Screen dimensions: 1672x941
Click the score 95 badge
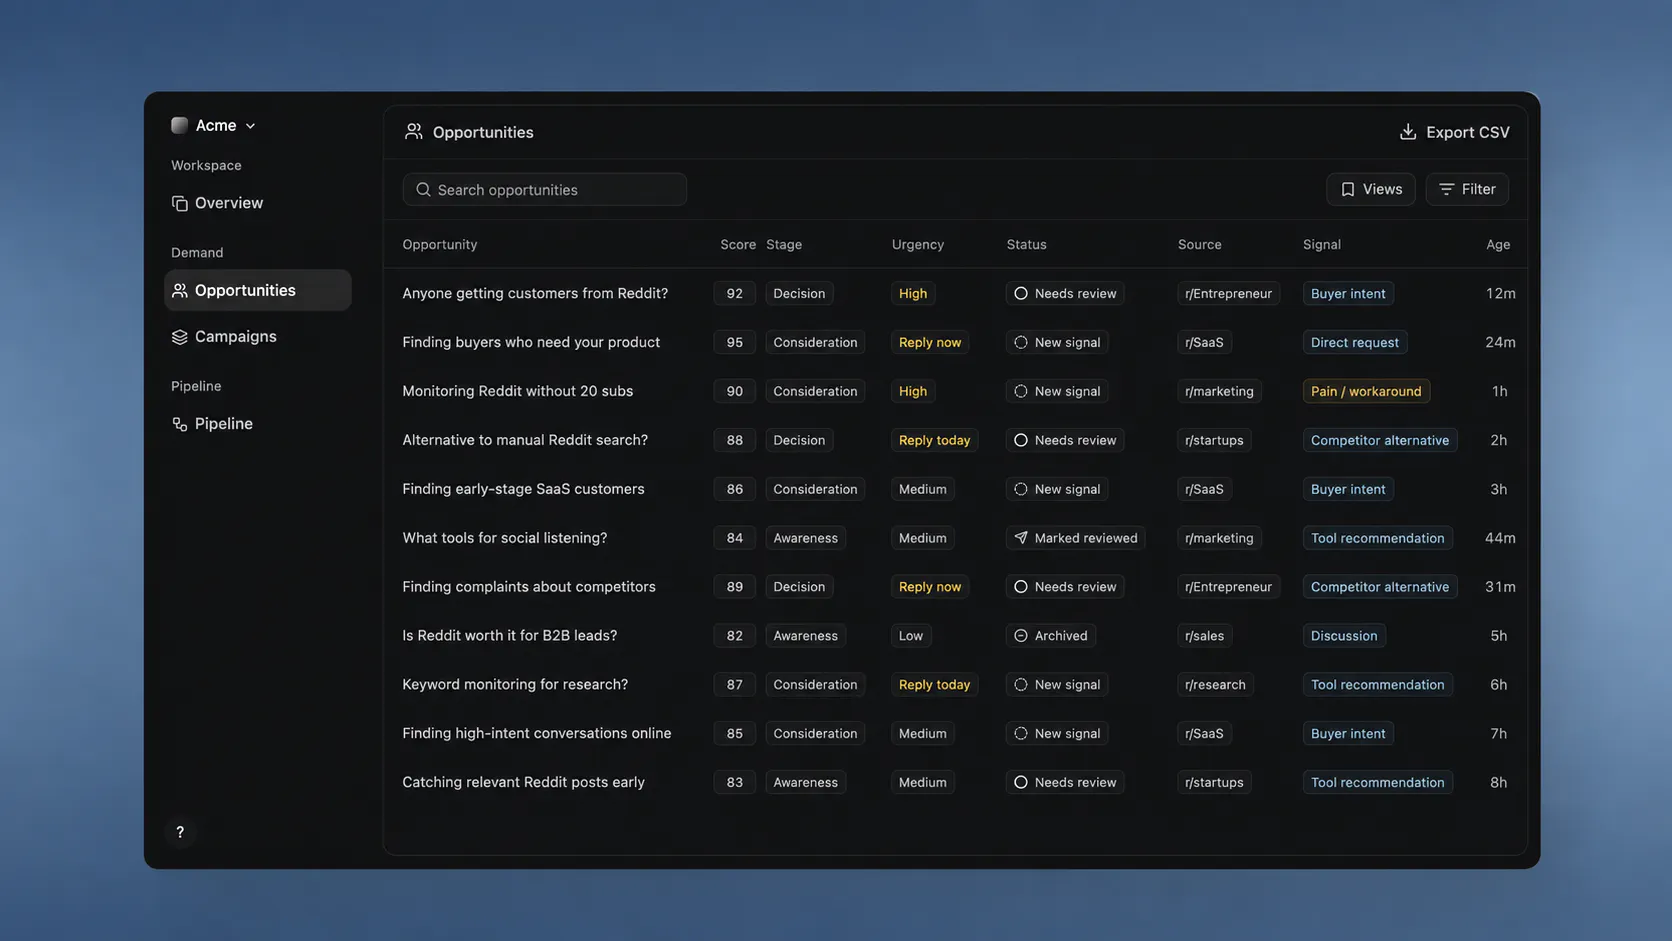[735, 343]
